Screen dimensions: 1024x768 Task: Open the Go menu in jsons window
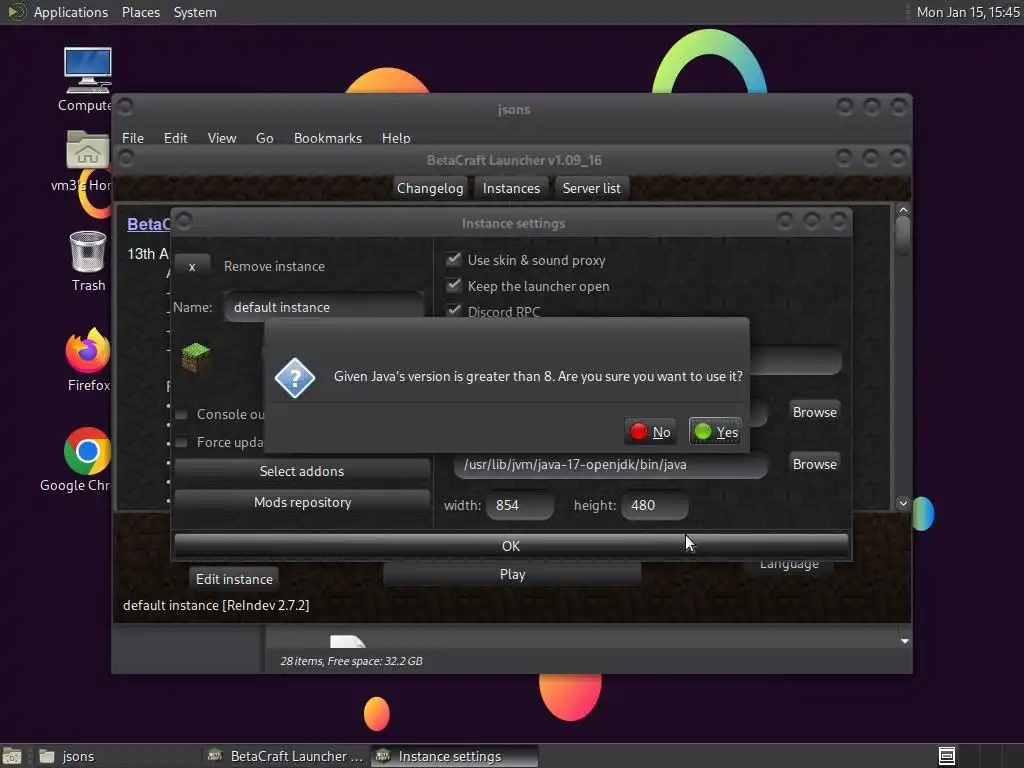[x=264, y=138]
